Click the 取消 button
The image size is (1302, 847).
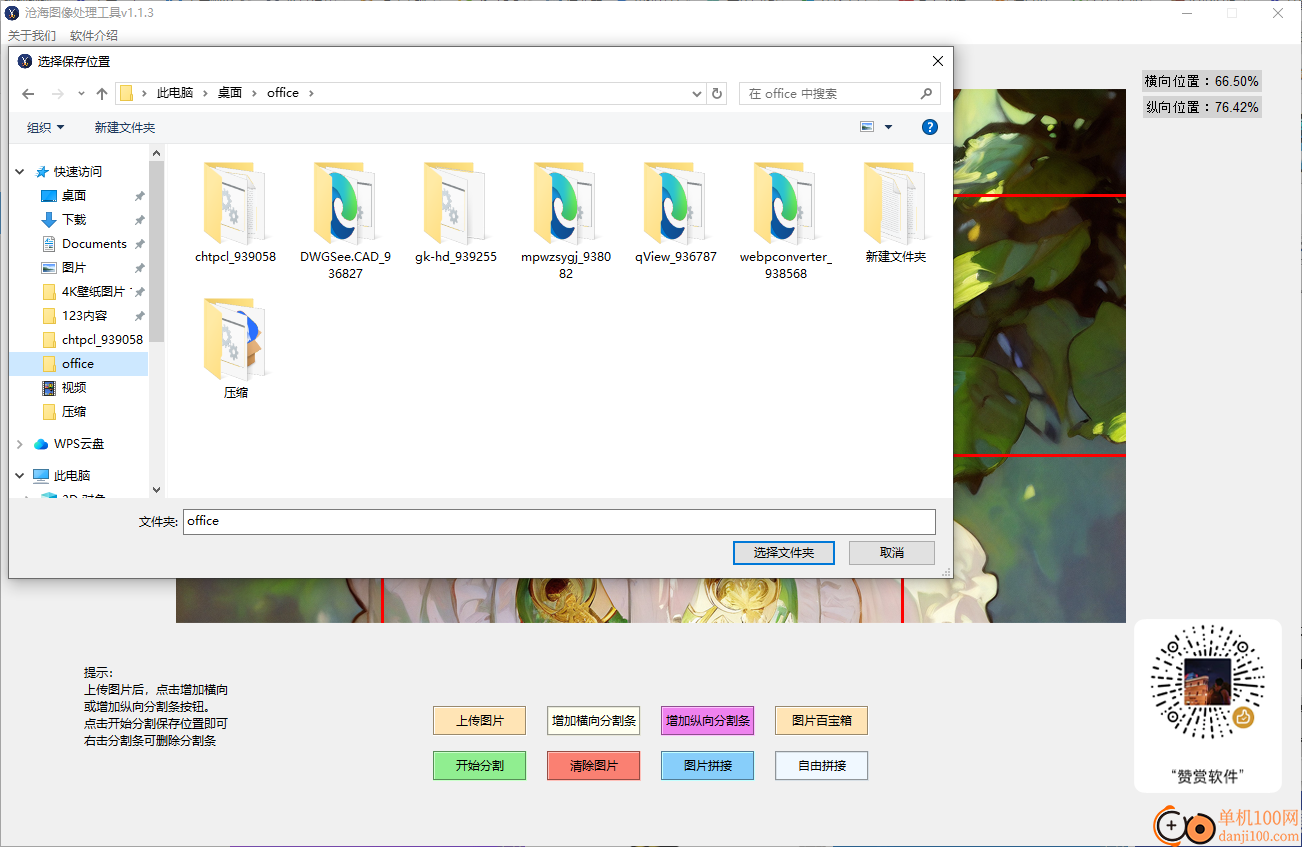[x=892, y=552]
